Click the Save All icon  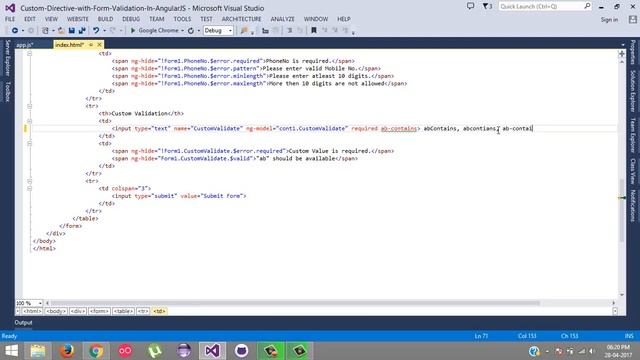(x=82, y=31)
